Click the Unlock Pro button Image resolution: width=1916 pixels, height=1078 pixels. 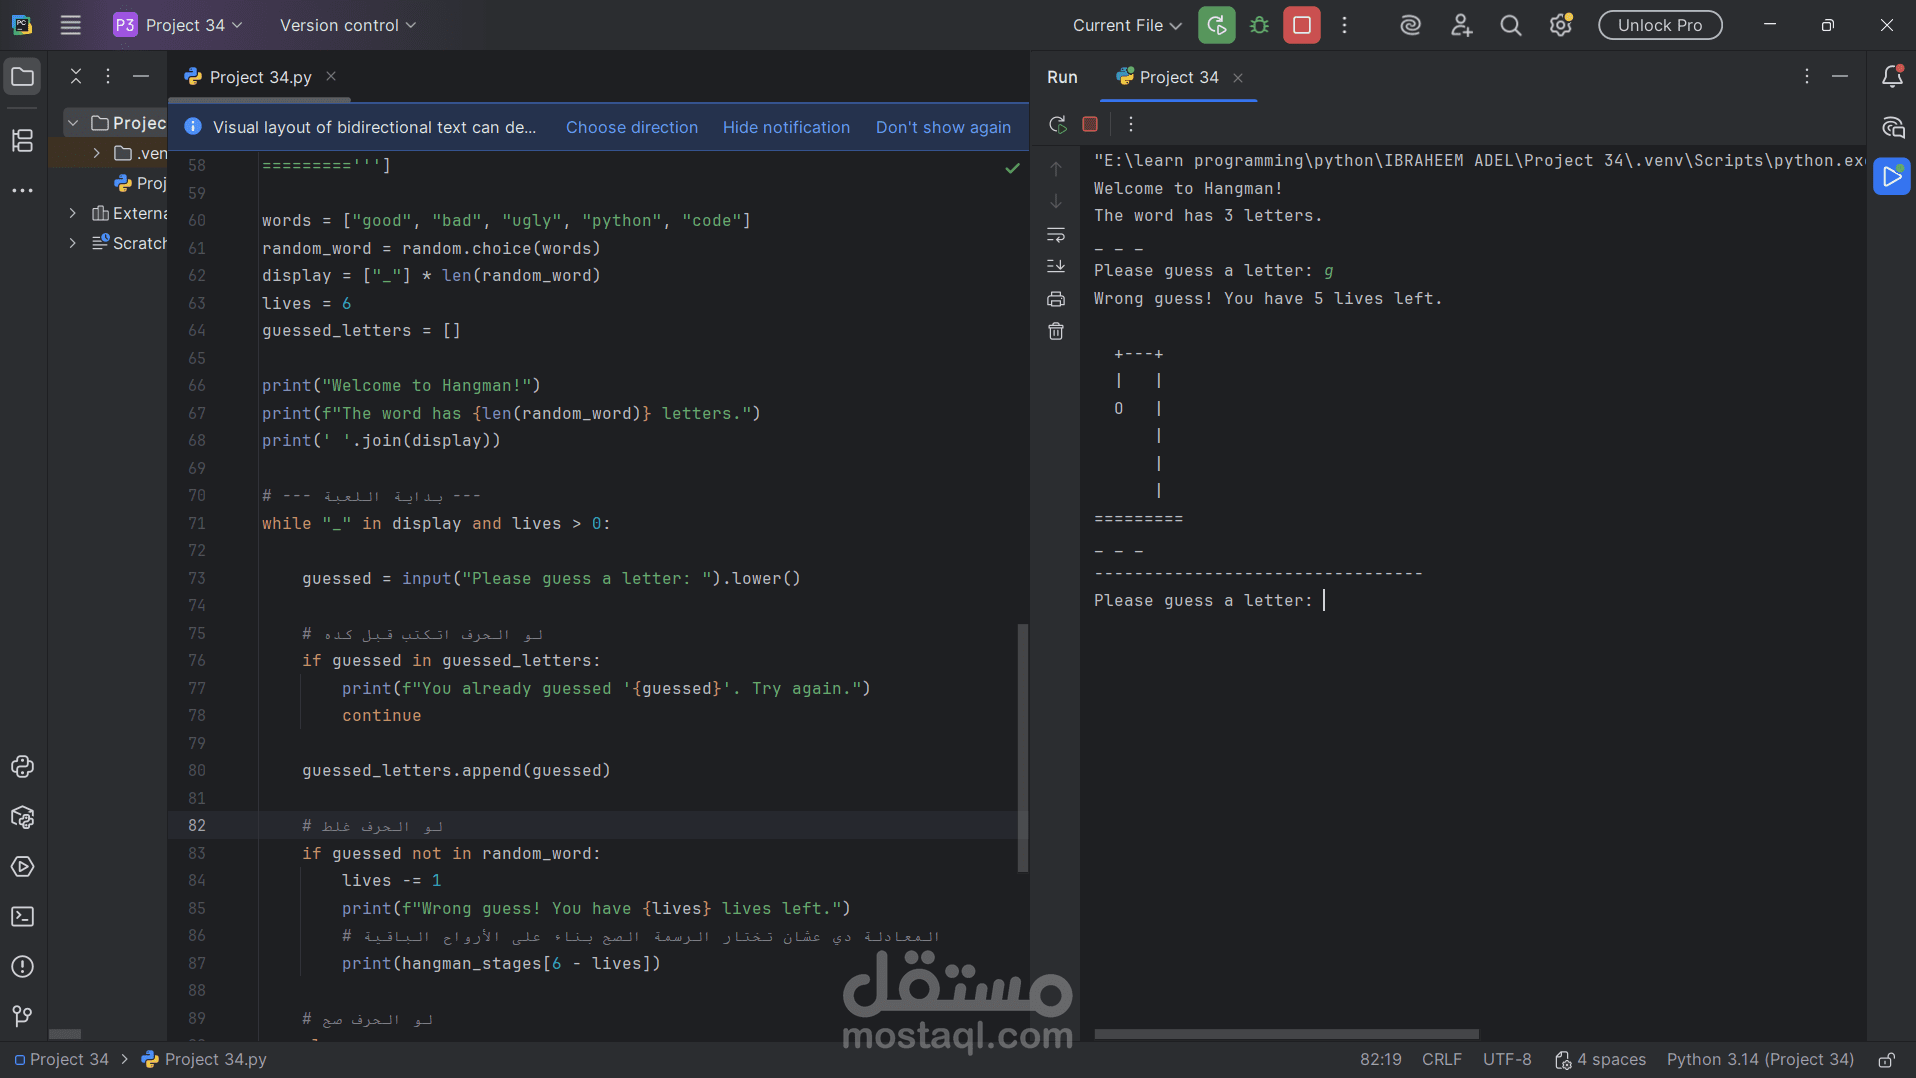tap(1659, 25)
